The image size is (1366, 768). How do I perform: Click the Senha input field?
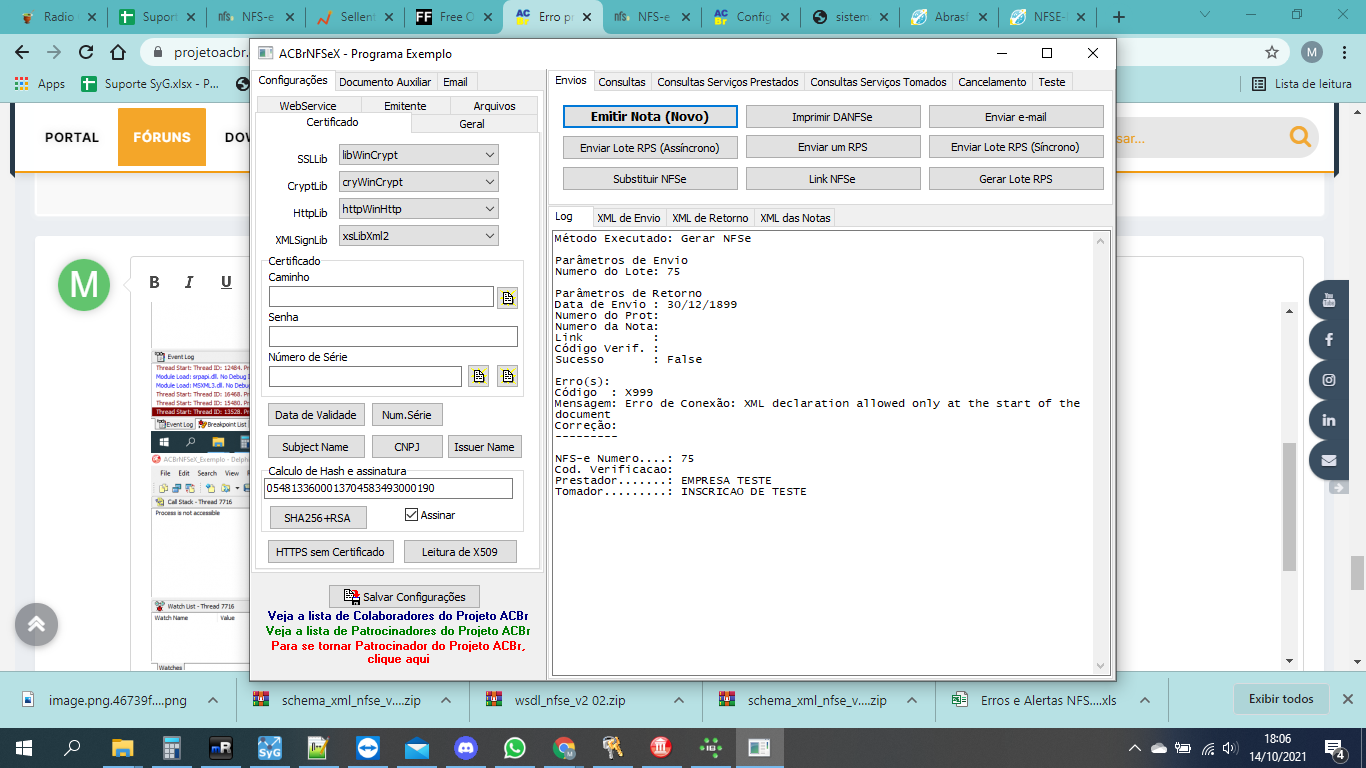coord(393,337)
